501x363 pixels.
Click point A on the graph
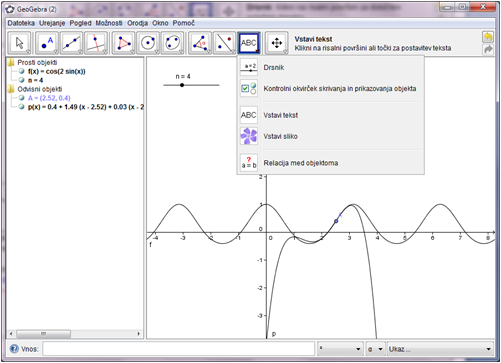click(336, 221)
